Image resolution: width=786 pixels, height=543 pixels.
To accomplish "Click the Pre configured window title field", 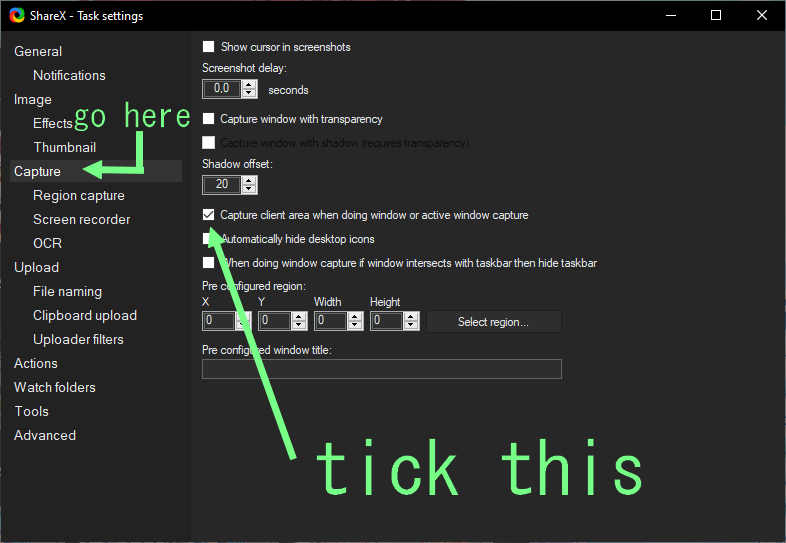I will [382, 369].
